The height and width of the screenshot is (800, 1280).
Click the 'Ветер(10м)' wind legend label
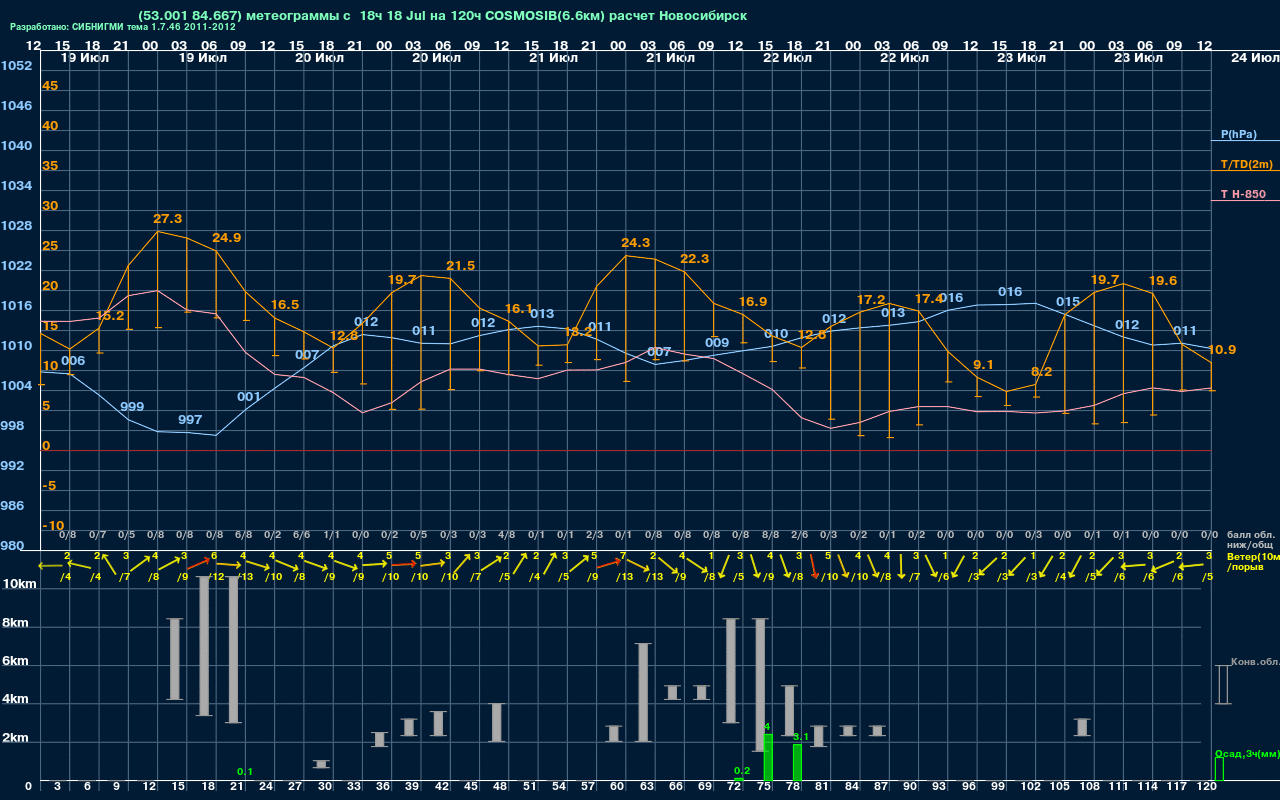1254,556
